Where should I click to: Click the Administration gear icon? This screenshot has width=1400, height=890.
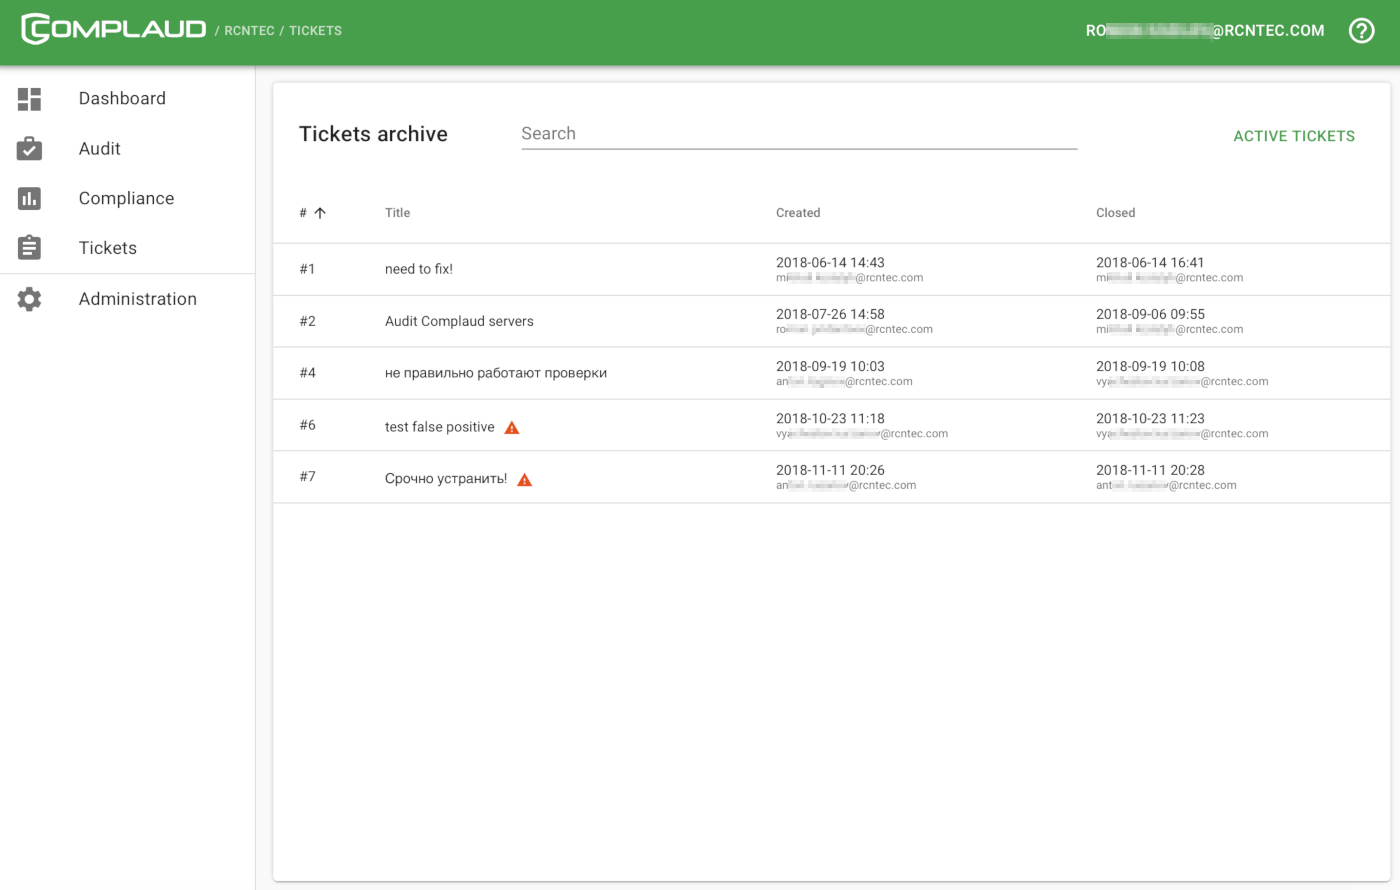click(30, 299)
